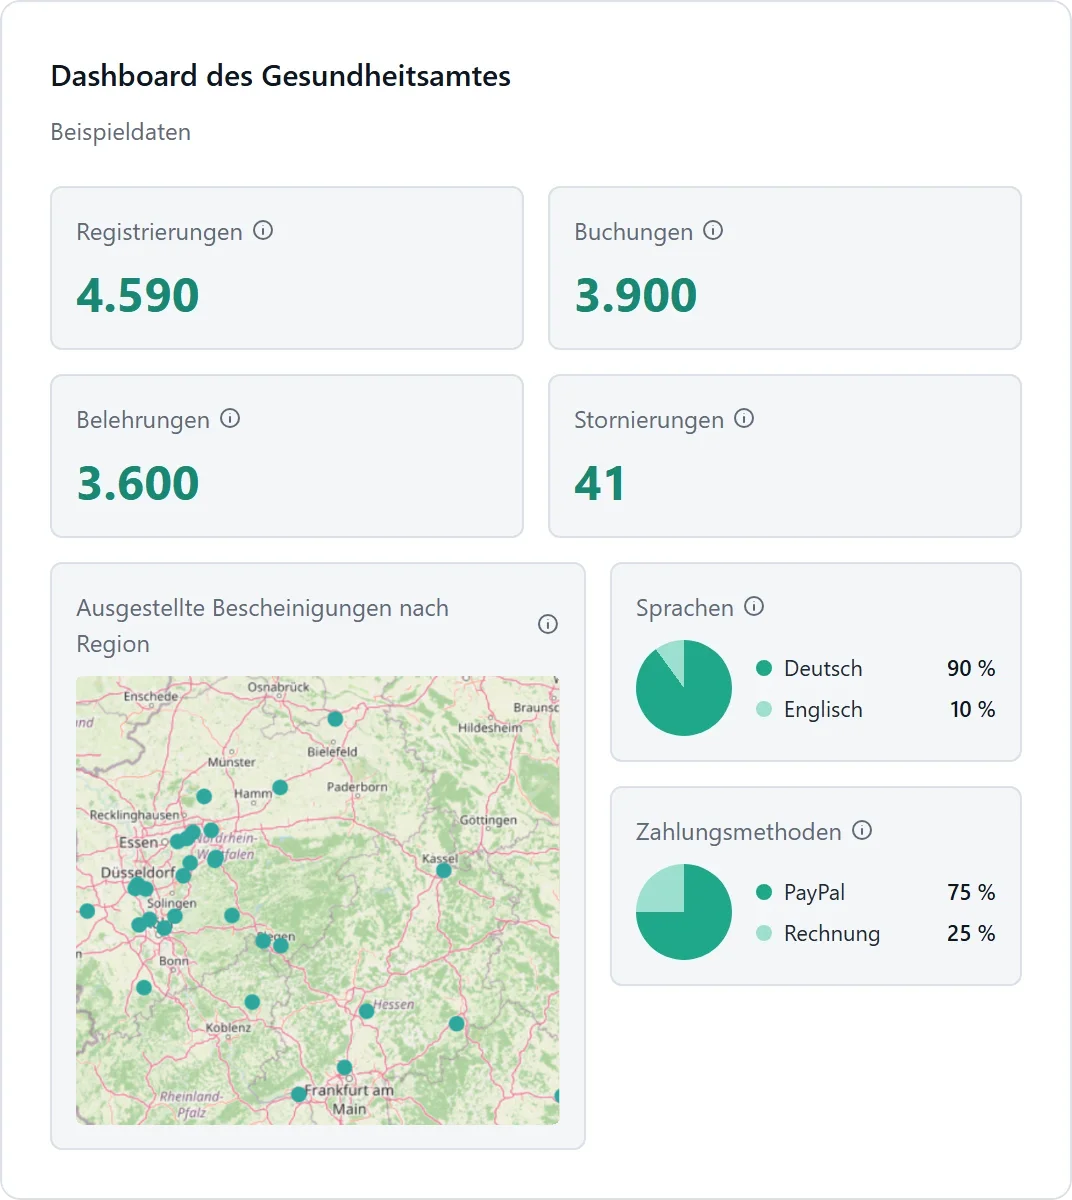1072x1200 pixels.
Task: Click the Stornierungen value 41
Action: point(600,483)
